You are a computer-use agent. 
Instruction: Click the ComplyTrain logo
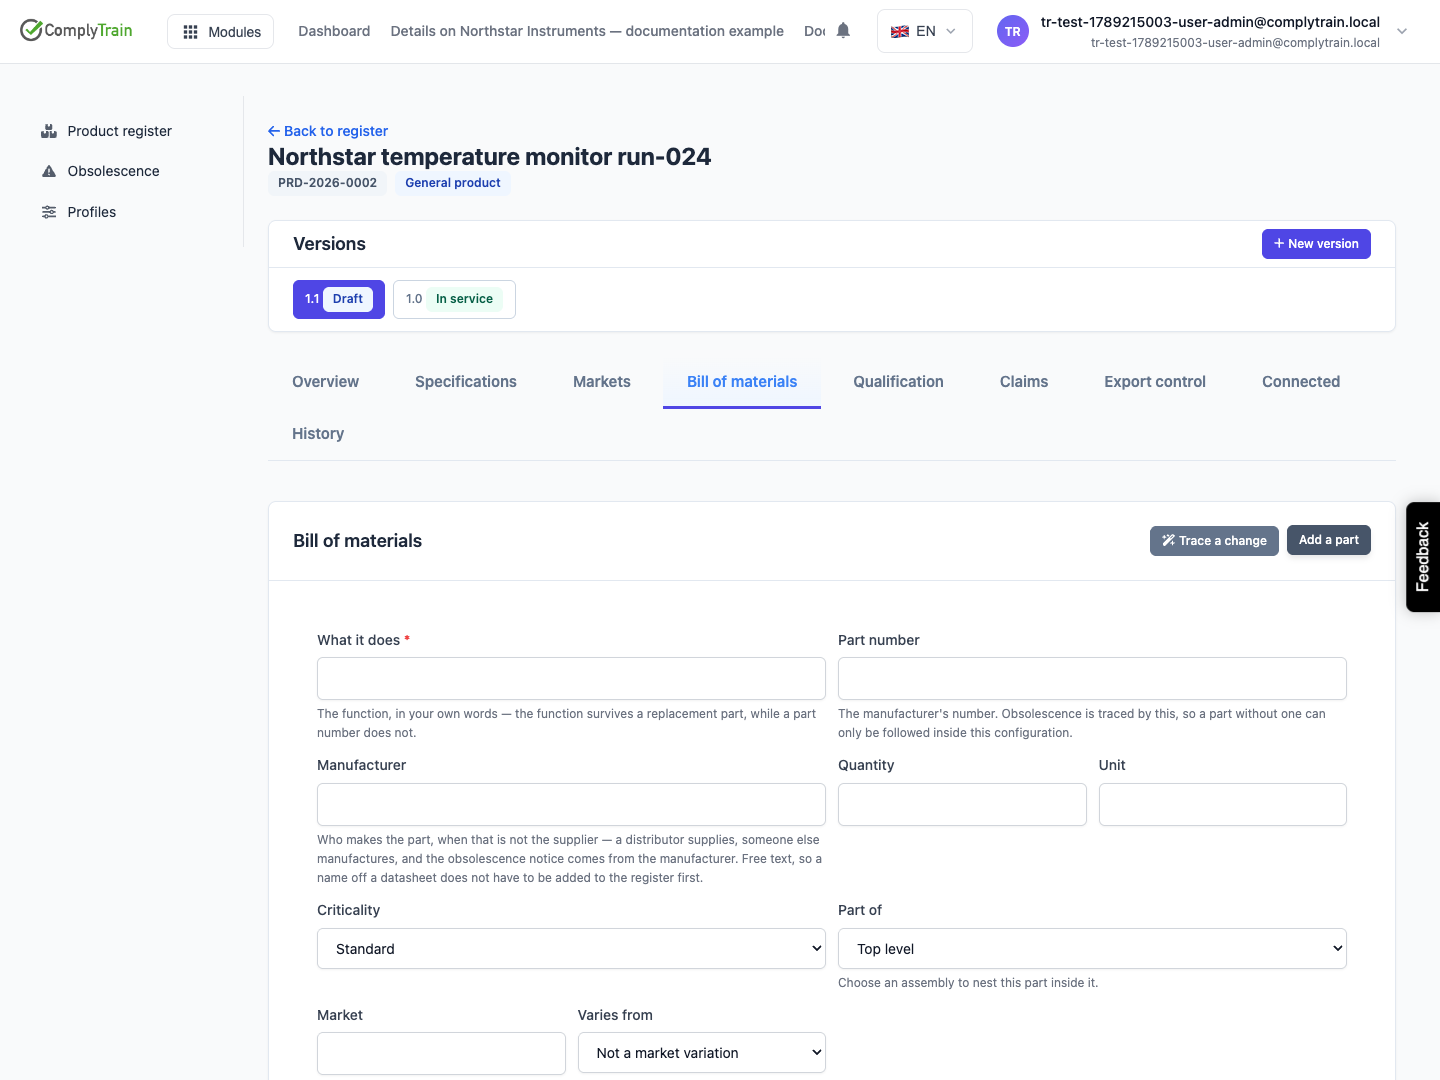(x=76, y=30)
